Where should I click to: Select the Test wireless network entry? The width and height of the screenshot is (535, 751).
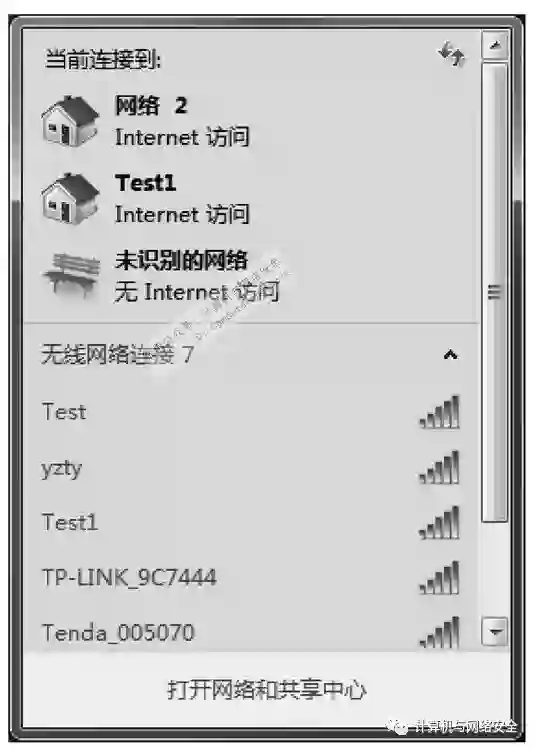250,412
